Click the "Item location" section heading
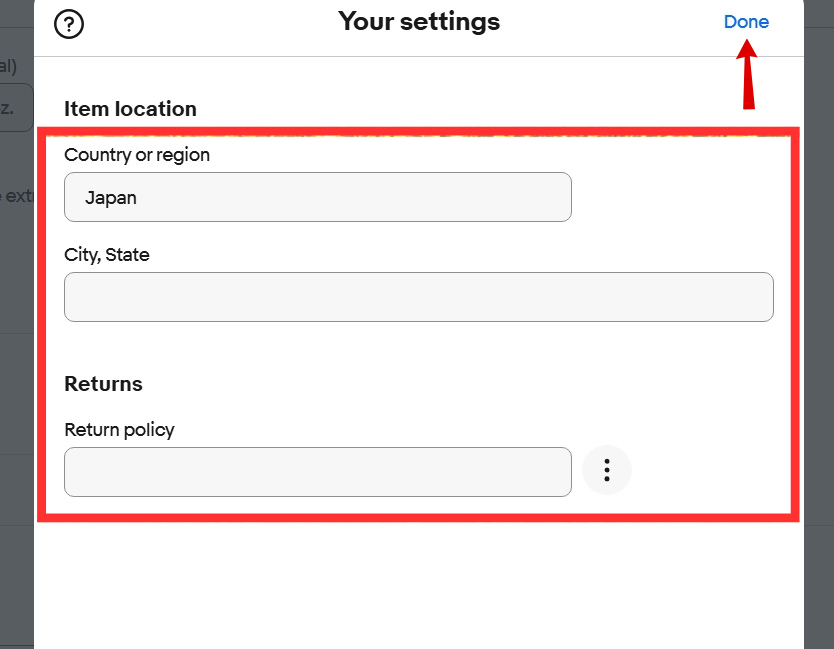 click(x=130, y=109)
